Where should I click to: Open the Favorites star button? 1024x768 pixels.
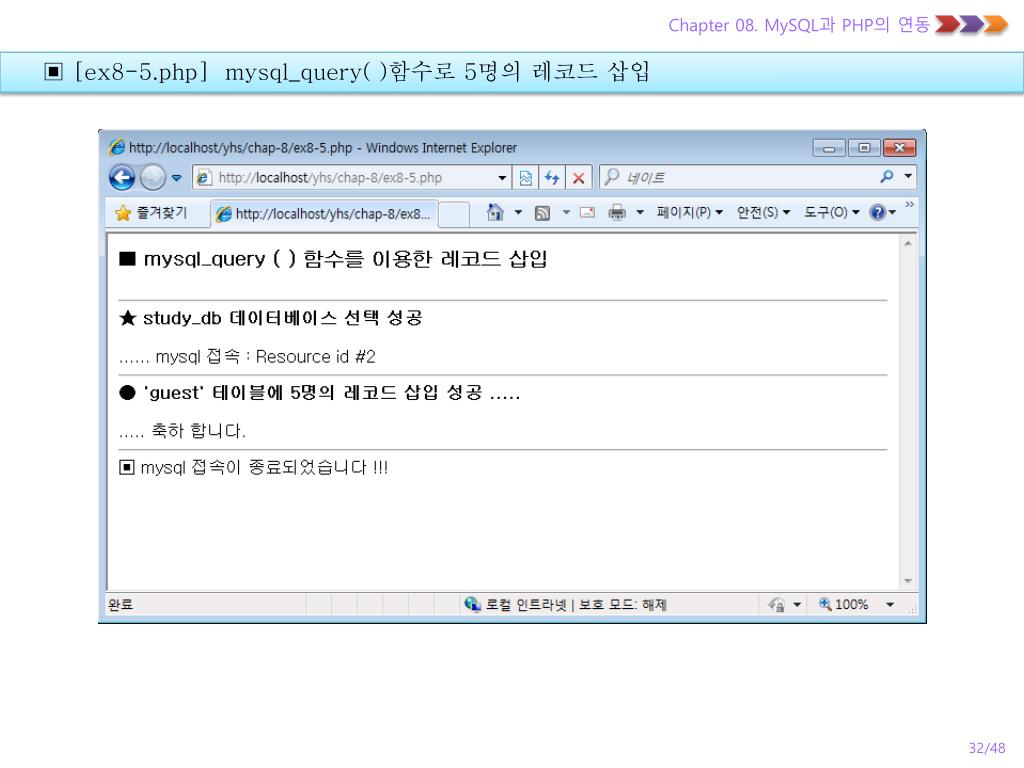(152, 213)
